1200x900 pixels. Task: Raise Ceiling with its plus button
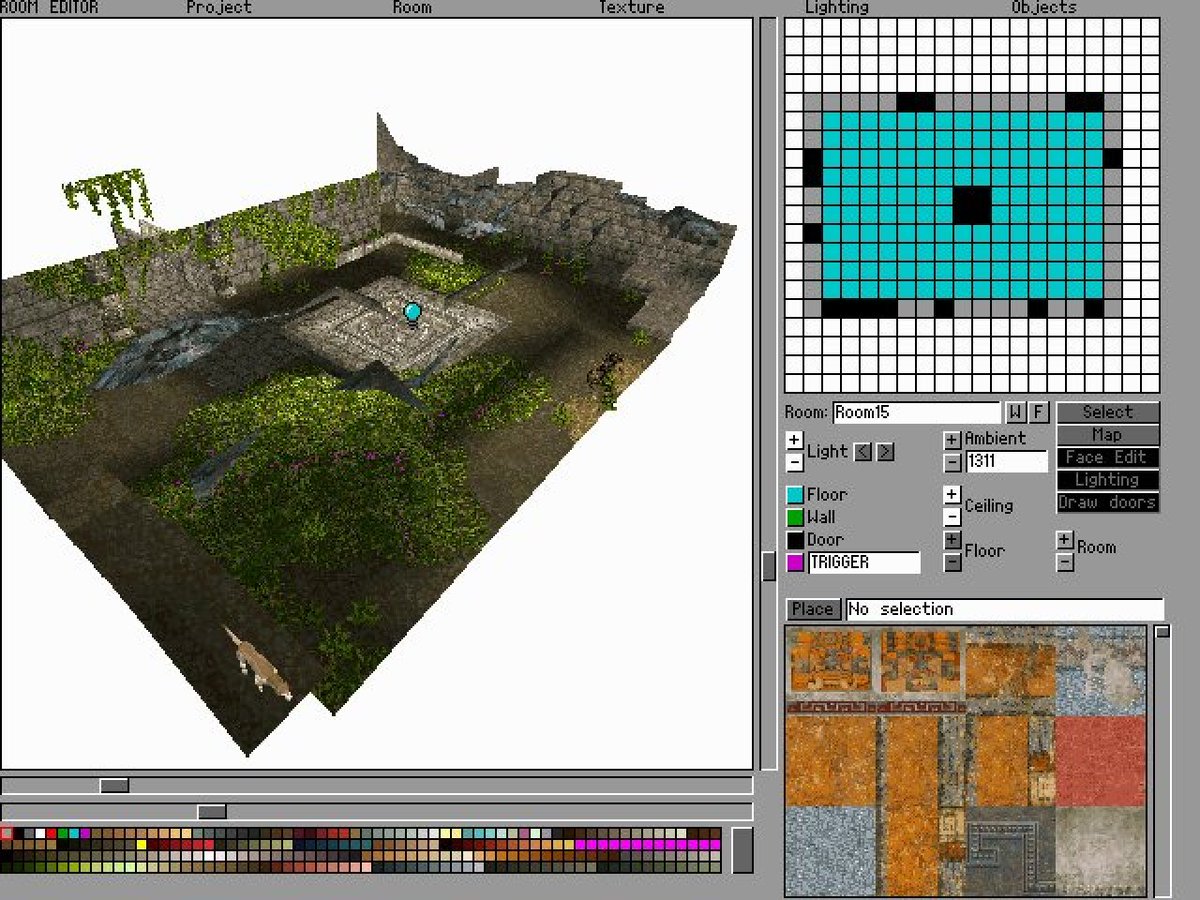(952, 495)
